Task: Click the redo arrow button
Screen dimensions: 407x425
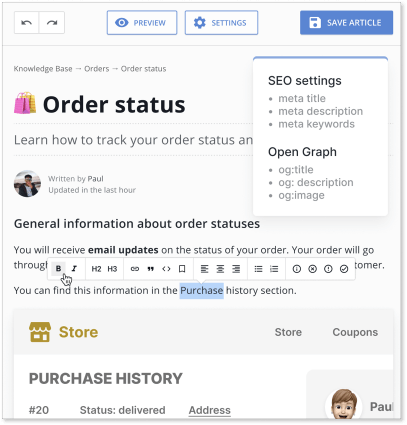Action: pos(52,23)
